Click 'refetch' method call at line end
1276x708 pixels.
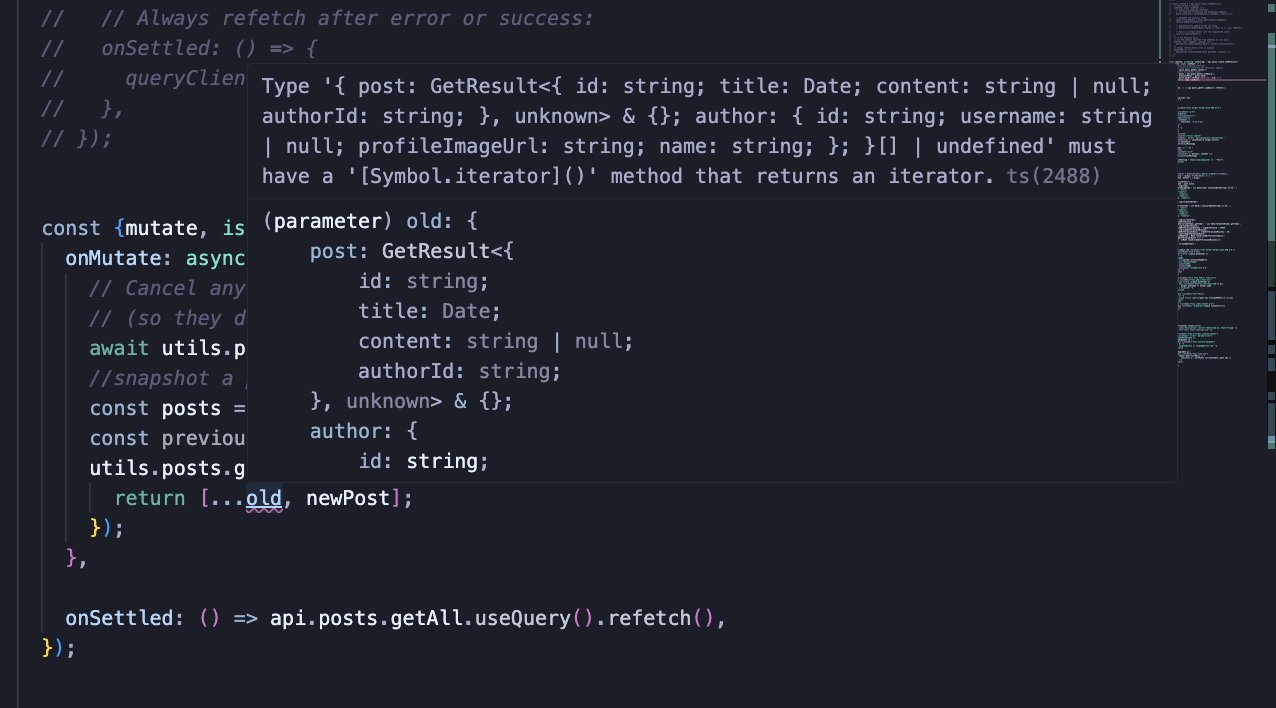[x=649, y=618]
